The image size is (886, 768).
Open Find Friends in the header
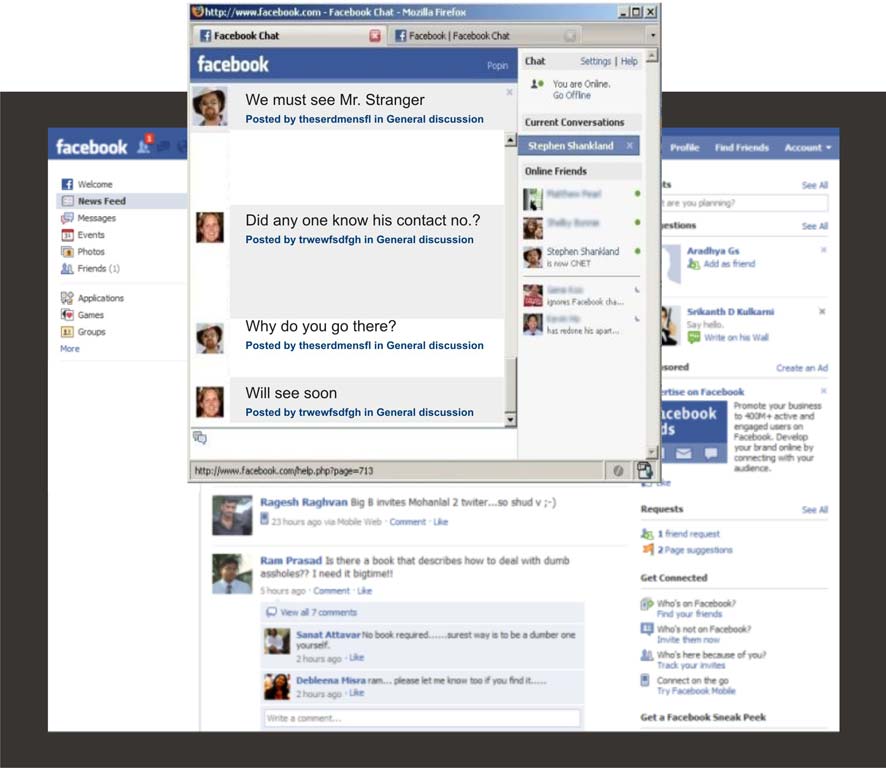tap(741, 147)
